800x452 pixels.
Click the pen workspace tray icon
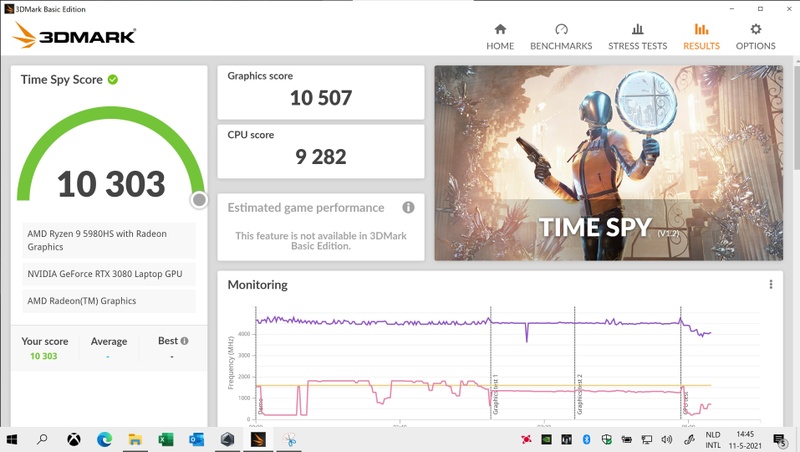point(689,439)
